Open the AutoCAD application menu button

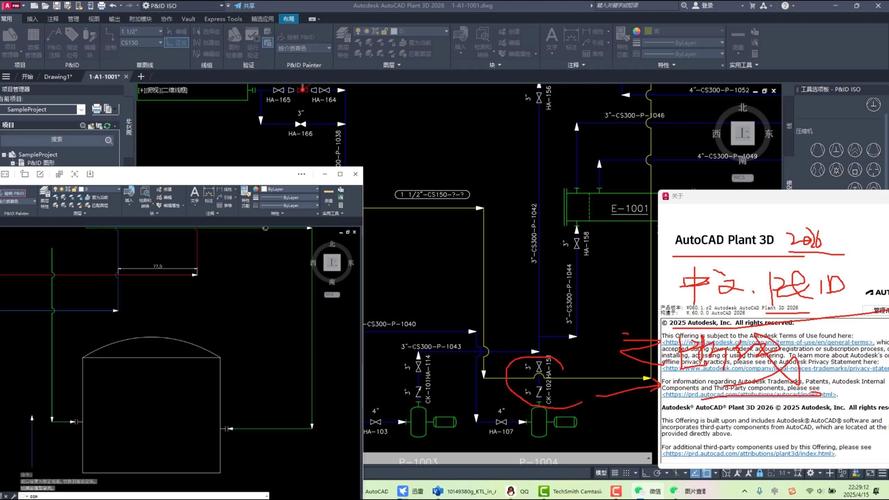pos(10,6)
